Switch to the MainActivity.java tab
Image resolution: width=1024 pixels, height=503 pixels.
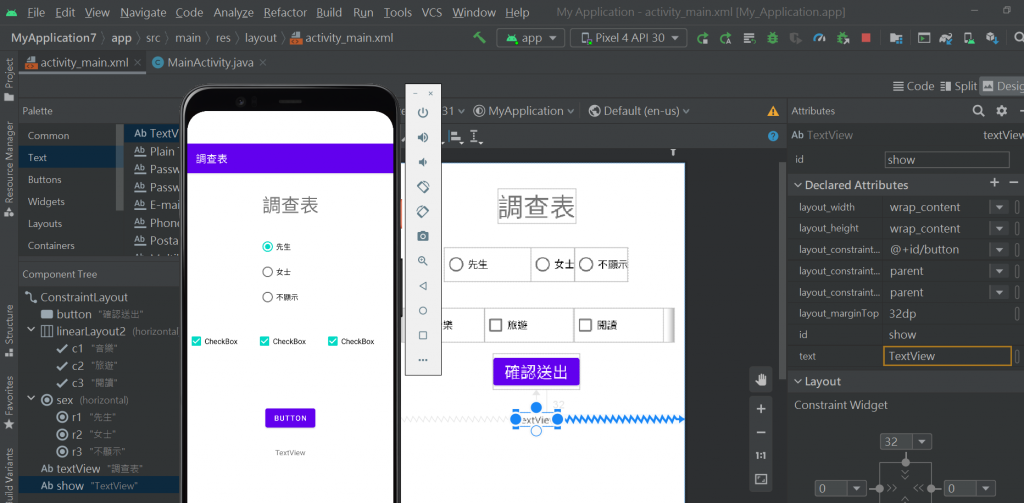(208, 63)
